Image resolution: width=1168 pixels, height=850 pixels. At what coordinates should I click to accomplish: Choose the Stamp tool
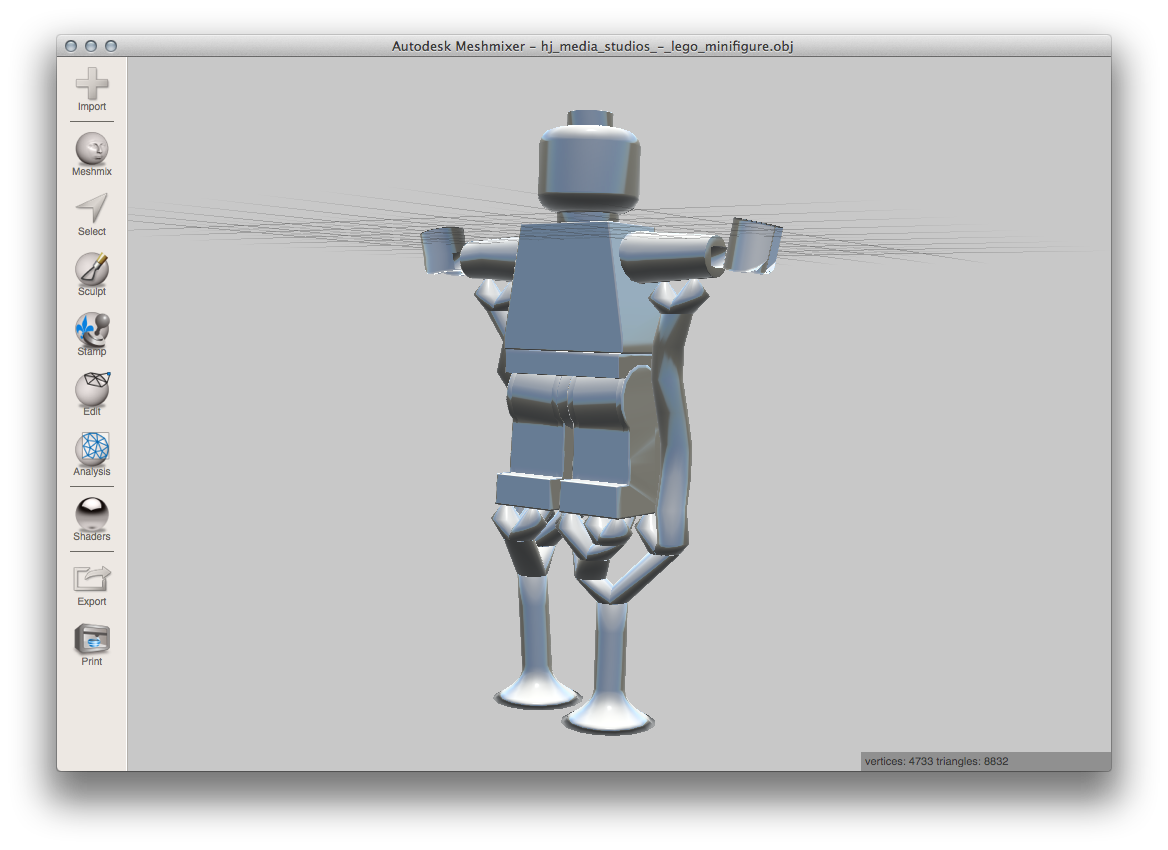point(91,330)
